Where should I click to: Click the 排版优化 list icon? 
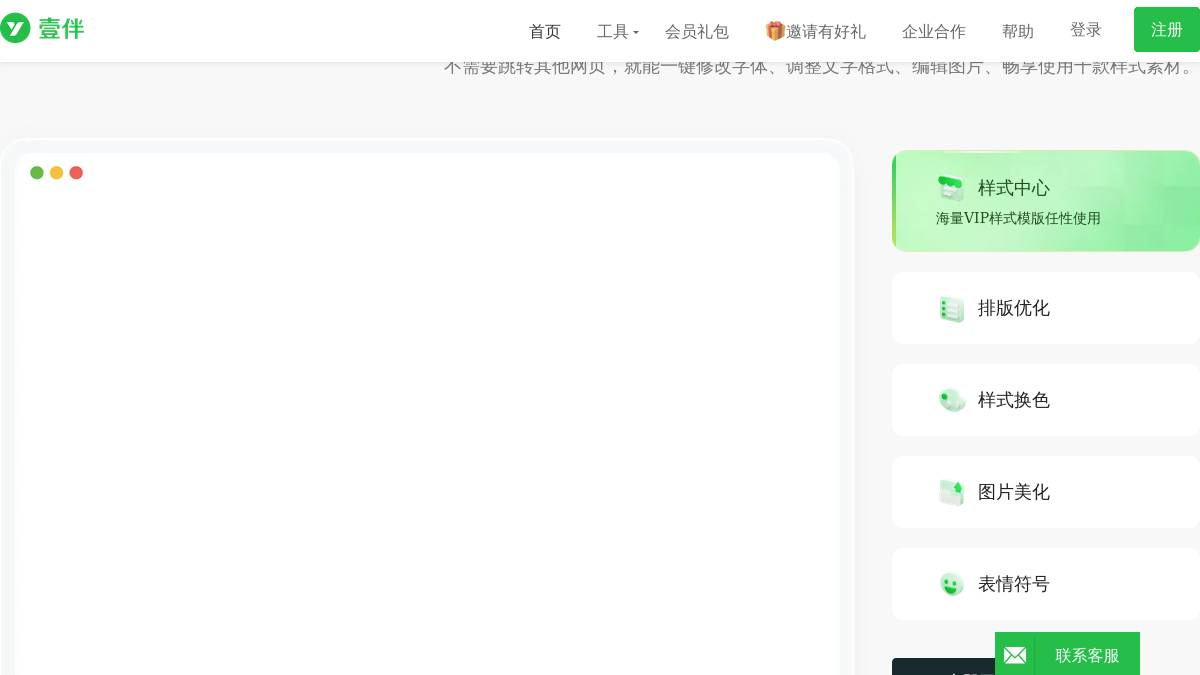coord(951,309)
